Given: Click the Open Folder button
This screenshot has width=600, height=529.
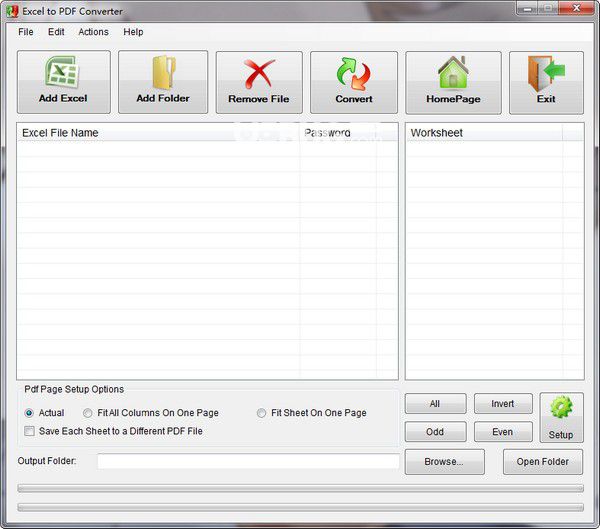Looking at the screenshot, I should click(543, 462).
